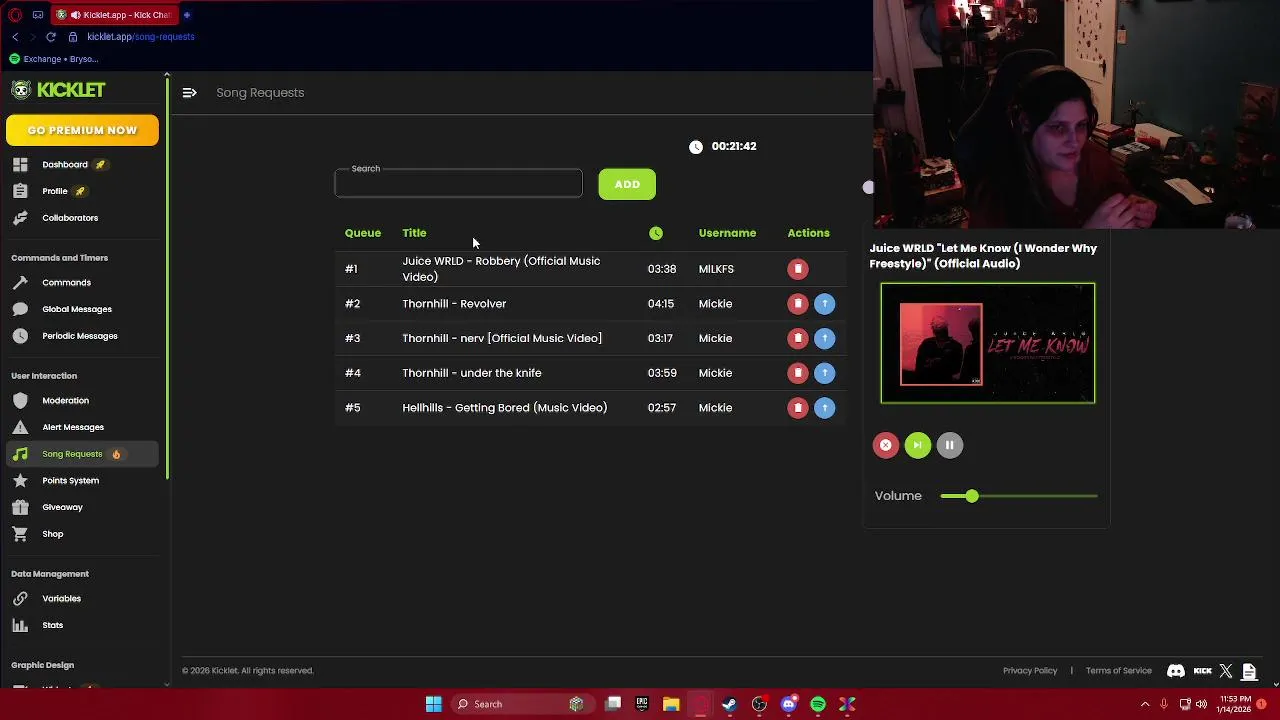
Task: Delete Juice WRLD - Robbery from the queue
Action: point(797,269)
